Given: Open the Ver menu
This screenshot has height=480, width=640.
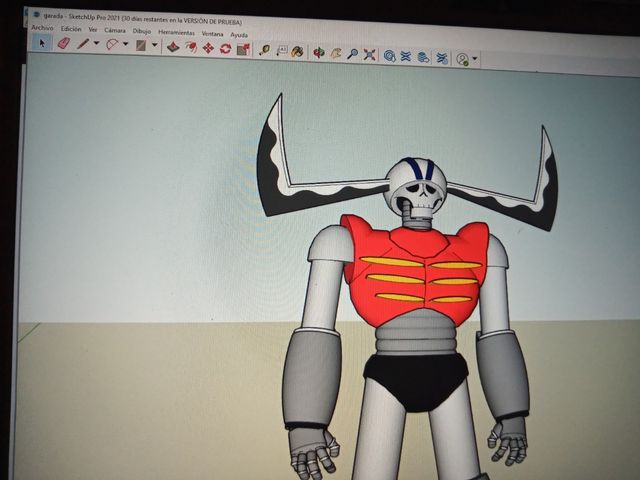Looking at the screenshot, I should click(93, 30).
